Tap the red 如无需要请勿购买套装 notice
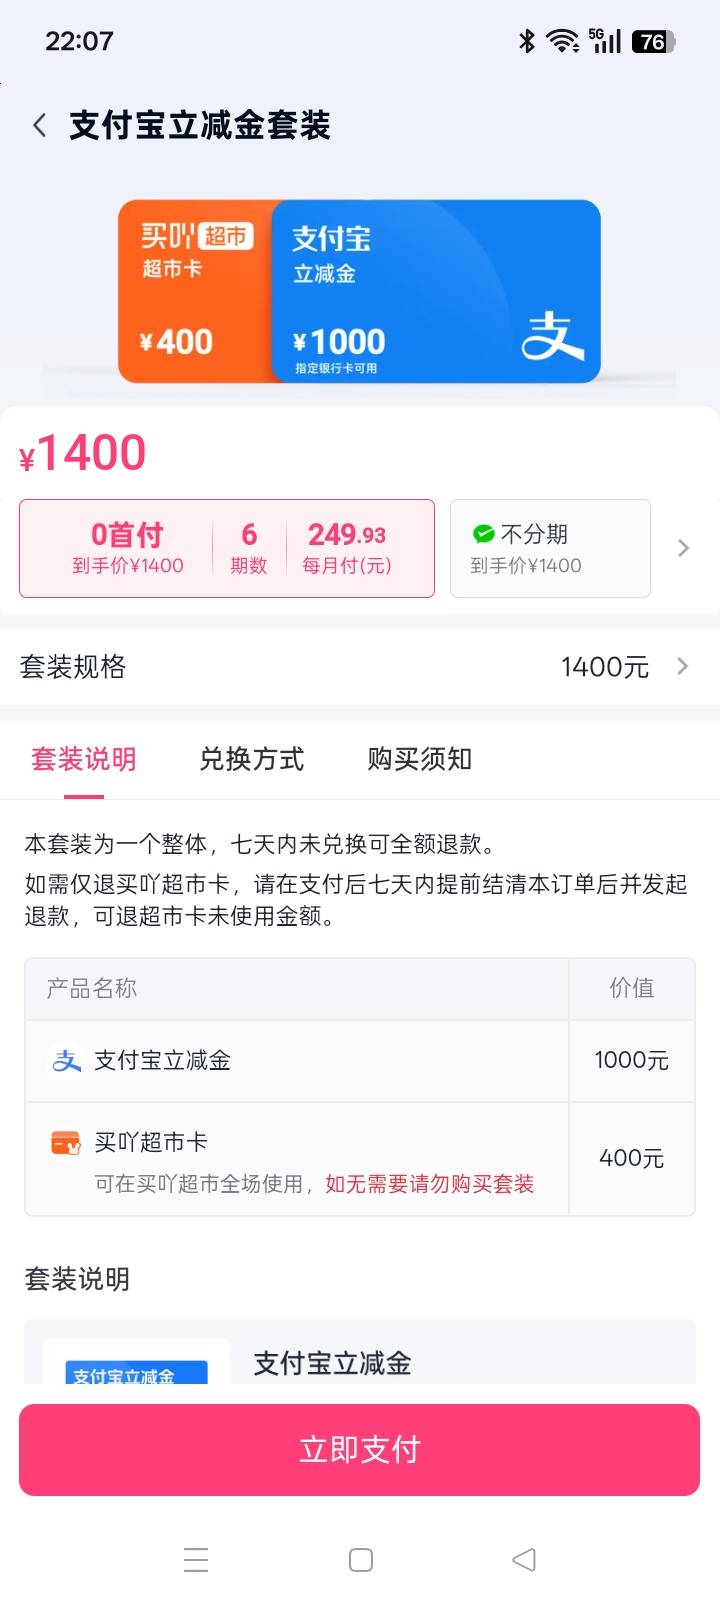Image resolution: width=720 pixels, height=1604 pixels. pos(430,1184)
